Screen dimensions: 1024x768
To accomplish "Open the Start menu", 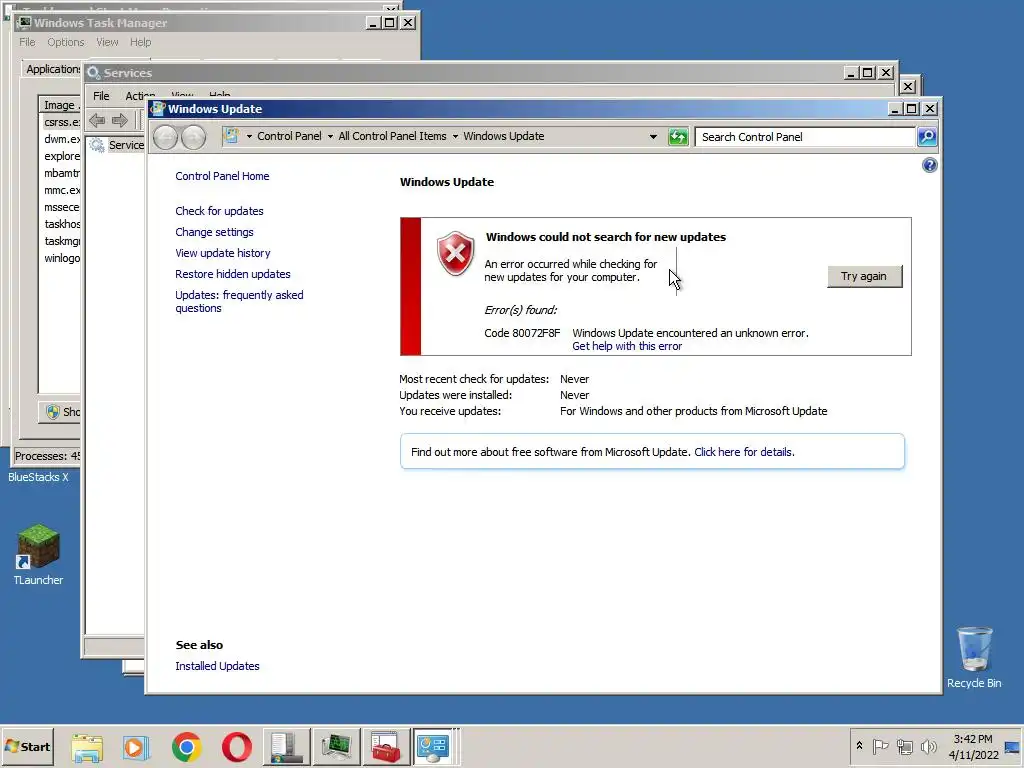I will pyautogui.click(x=28, y=746).
